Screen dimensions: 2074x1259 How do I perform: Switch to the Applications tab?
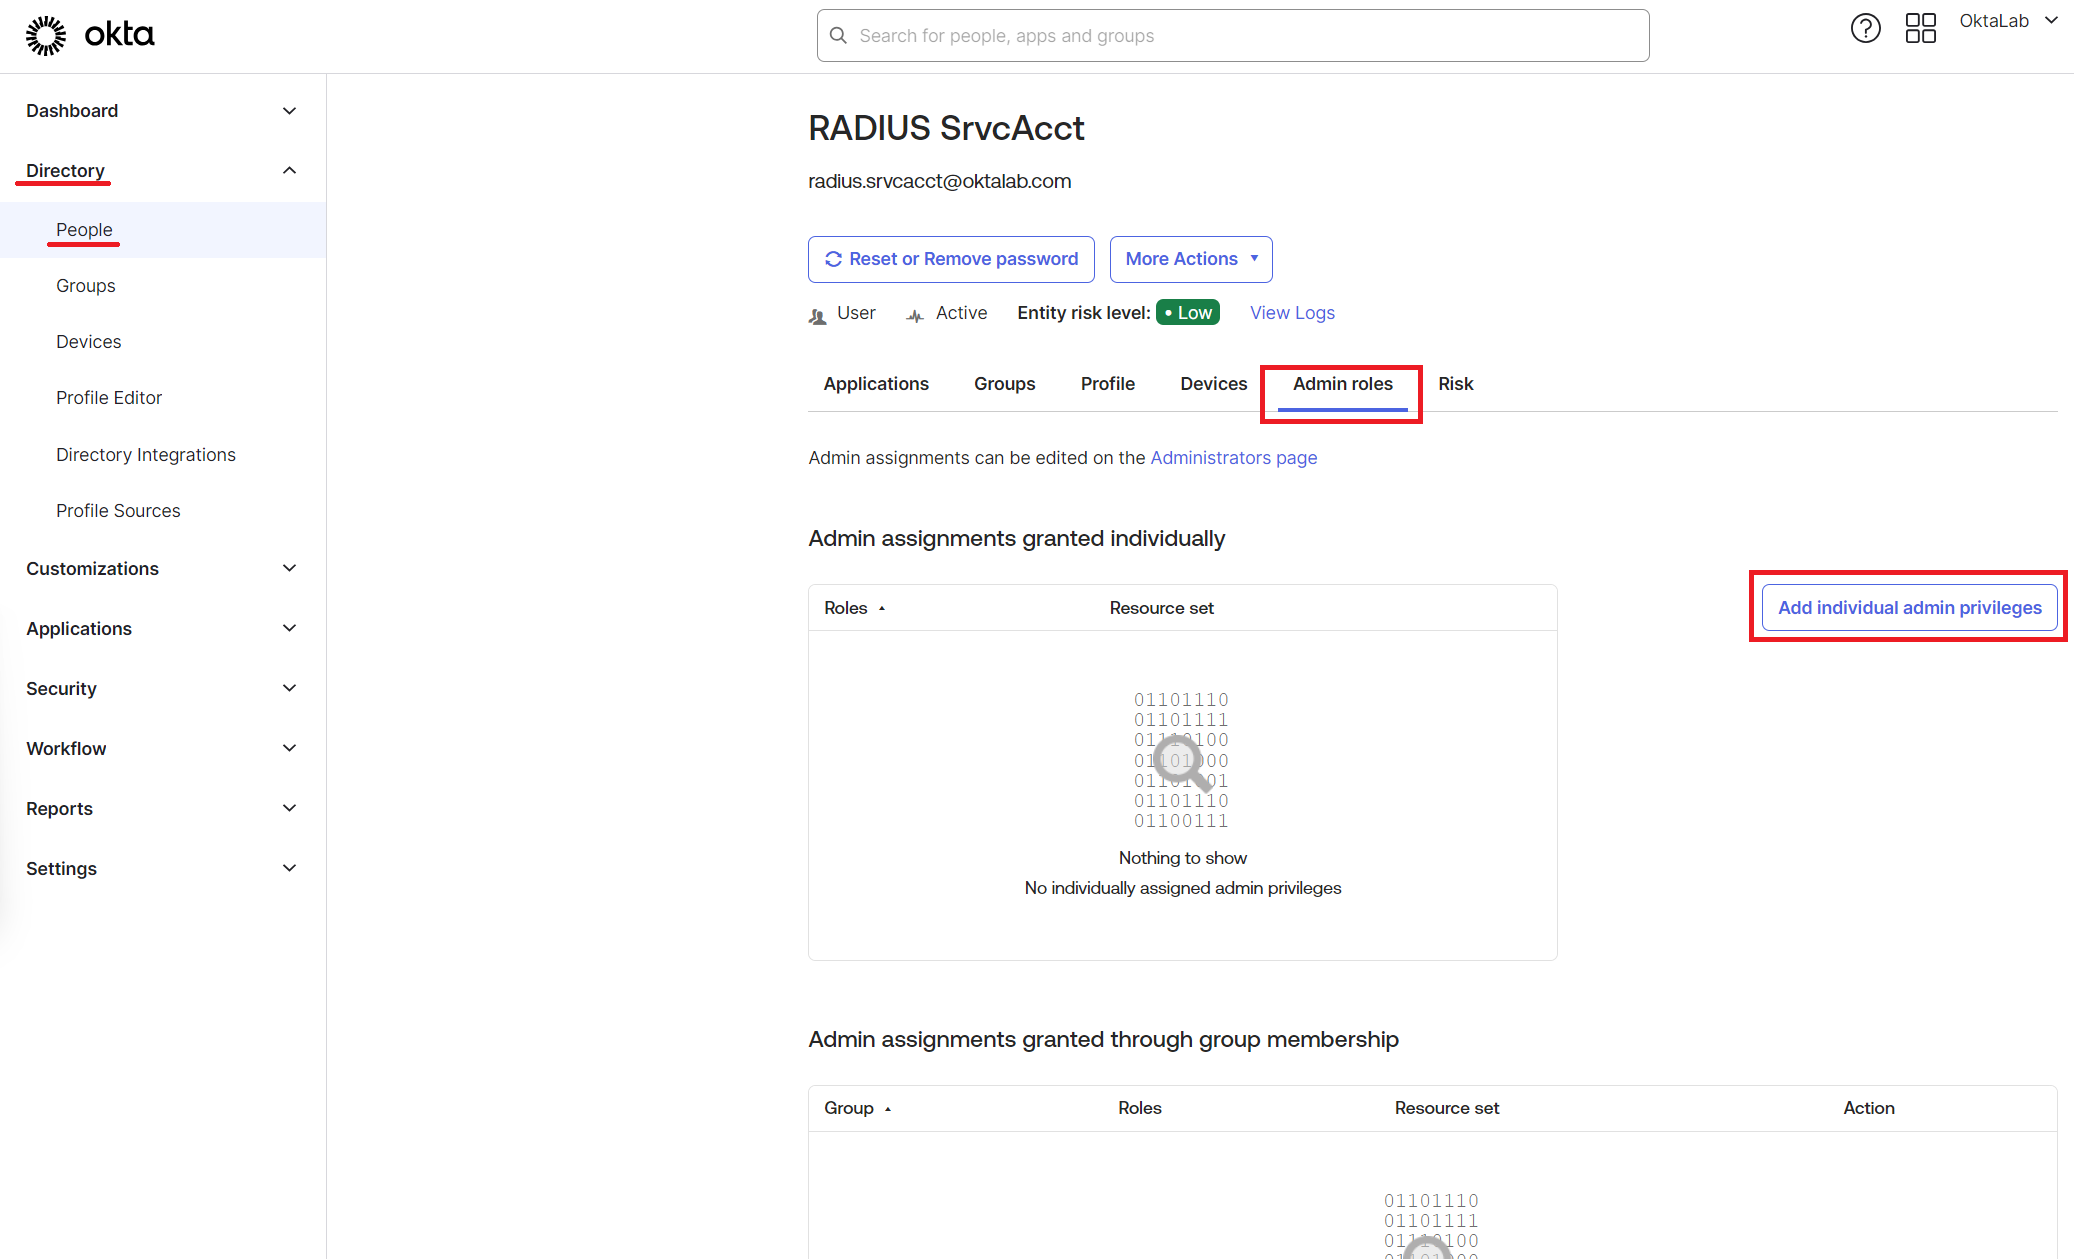pos(876,384)
